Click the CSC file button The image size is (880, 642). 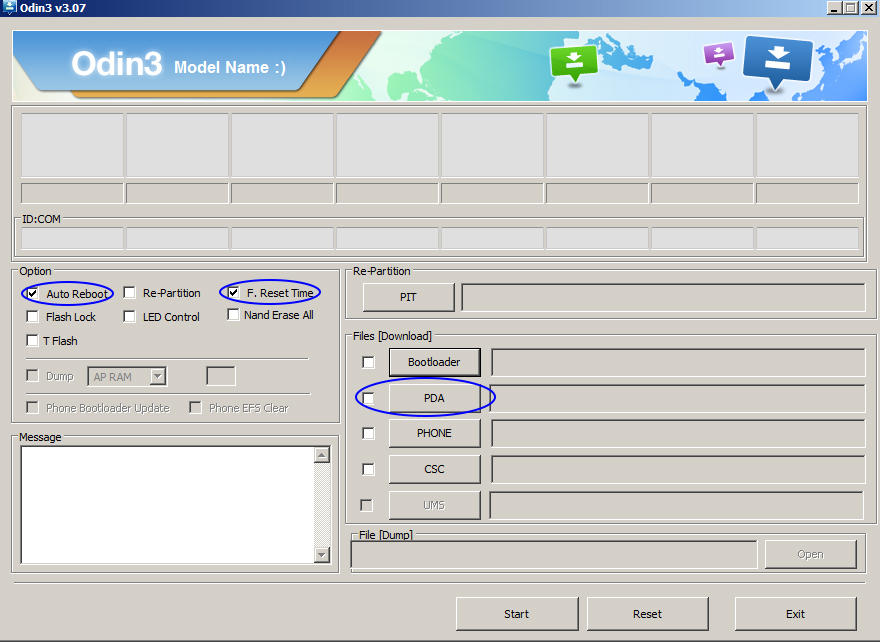click(x=434, y=469)
